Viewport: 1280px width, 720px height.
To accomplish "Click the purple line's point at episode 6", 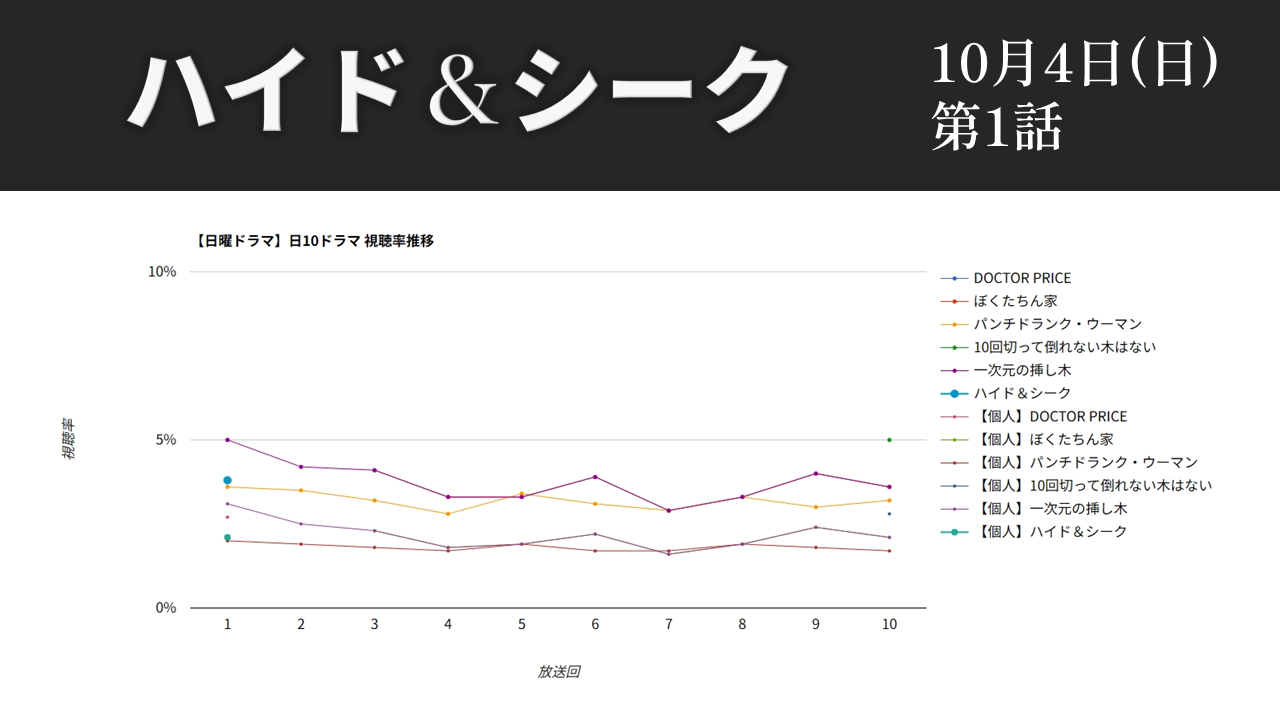I will (x=595, y=477).
